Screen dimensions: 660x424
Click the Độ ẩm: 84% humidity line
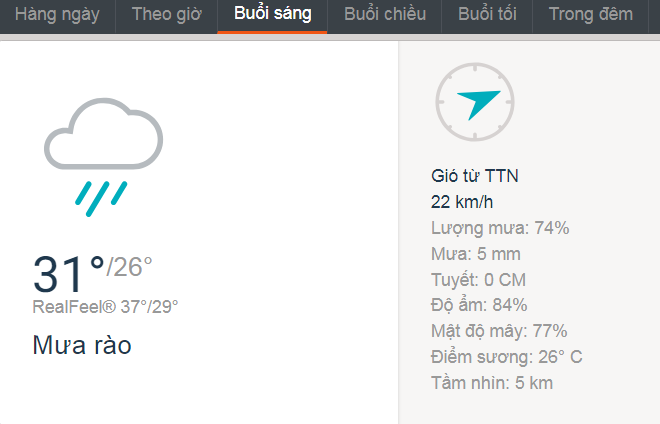[479, 305]
